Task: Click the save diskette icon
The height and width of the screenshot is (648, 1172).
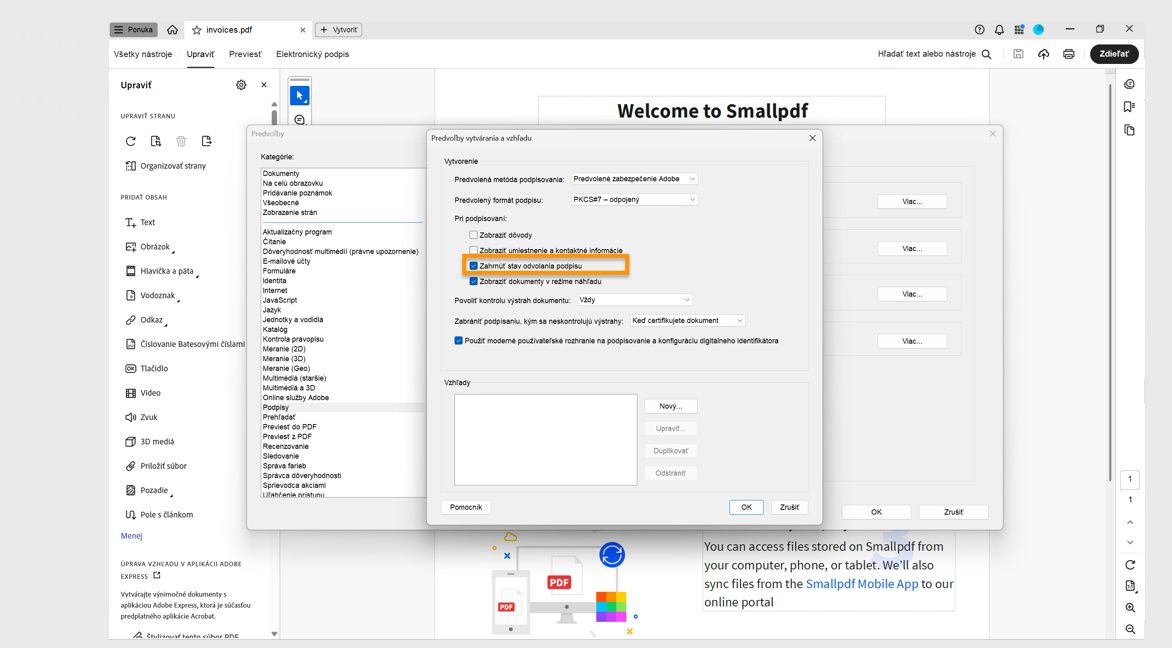Action: click(1018, 54)
